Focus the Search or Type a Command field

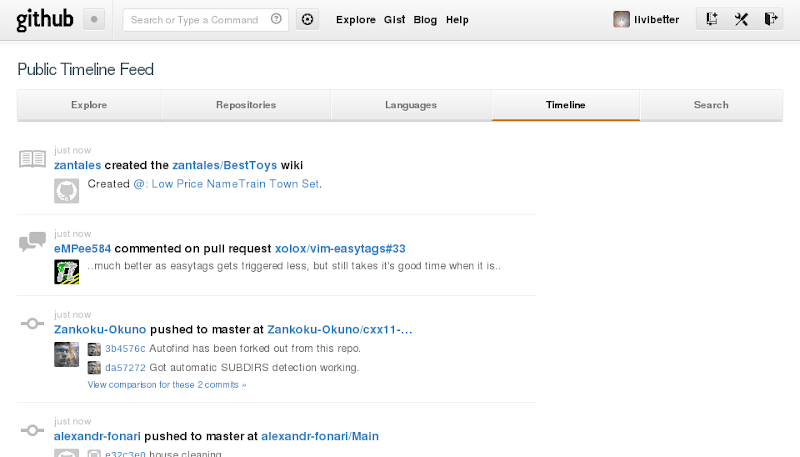205,19
